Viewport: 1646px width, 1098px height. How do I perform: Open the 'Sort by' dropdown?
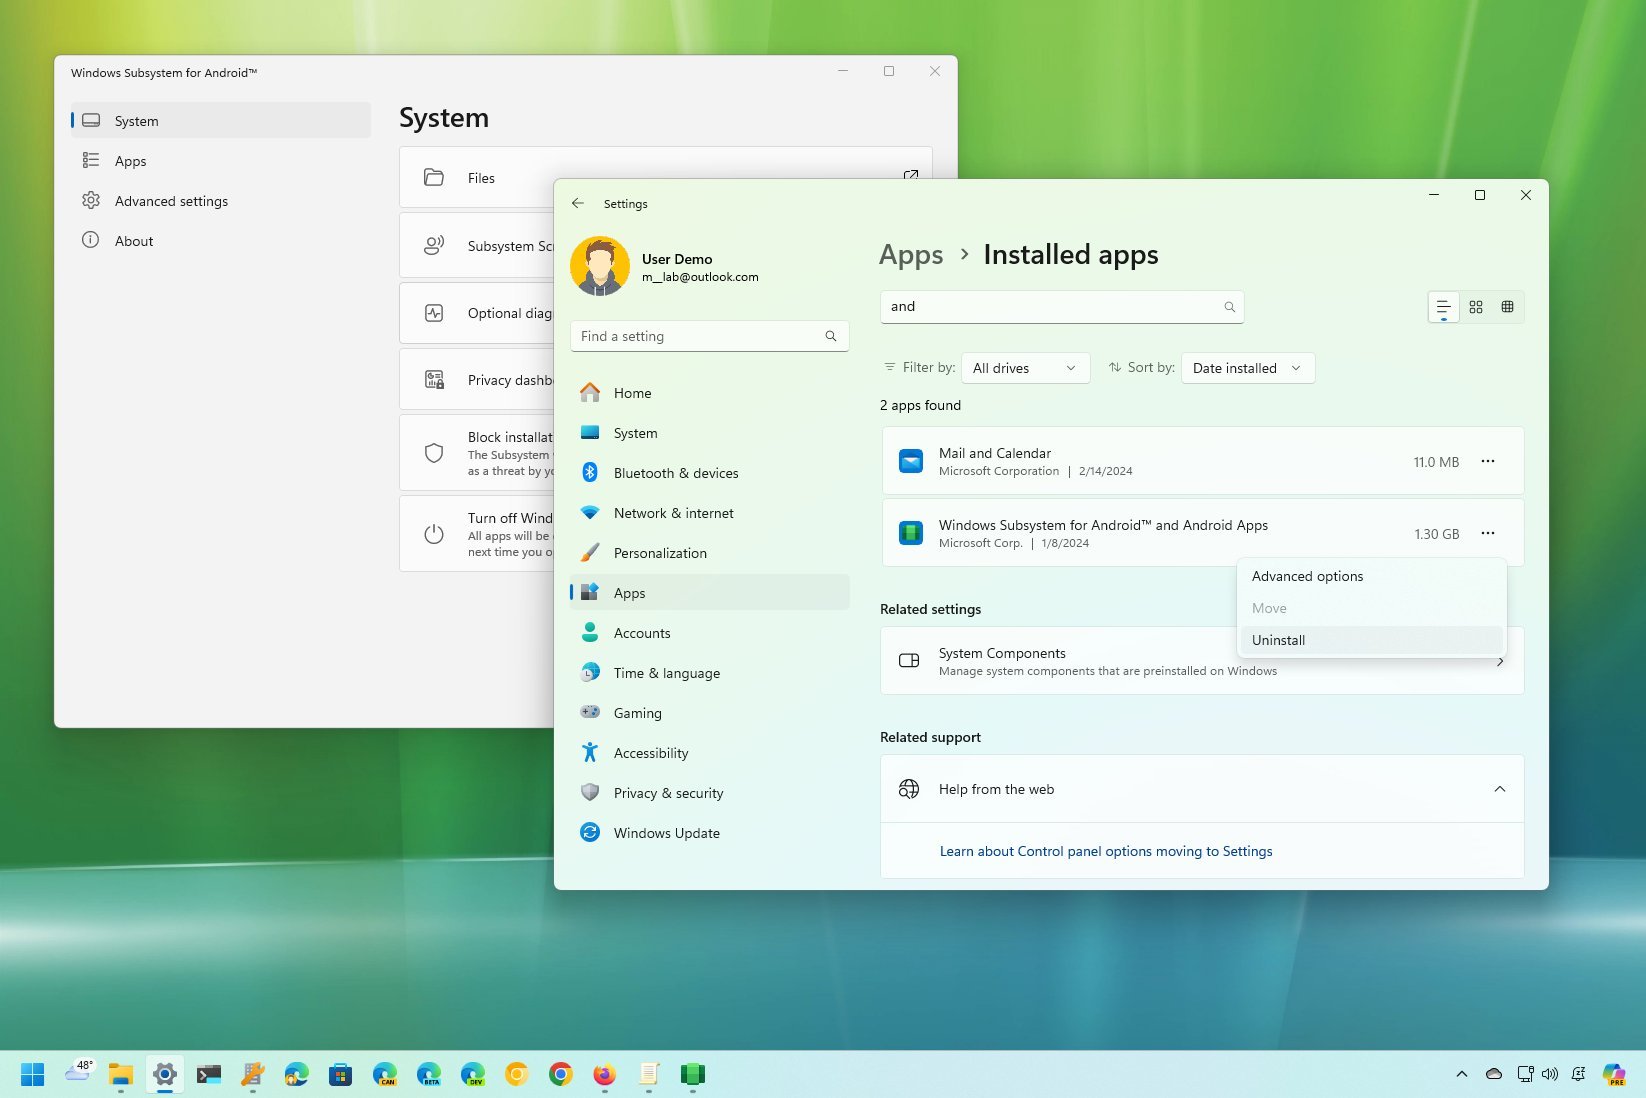click(x=1246, y=367)
